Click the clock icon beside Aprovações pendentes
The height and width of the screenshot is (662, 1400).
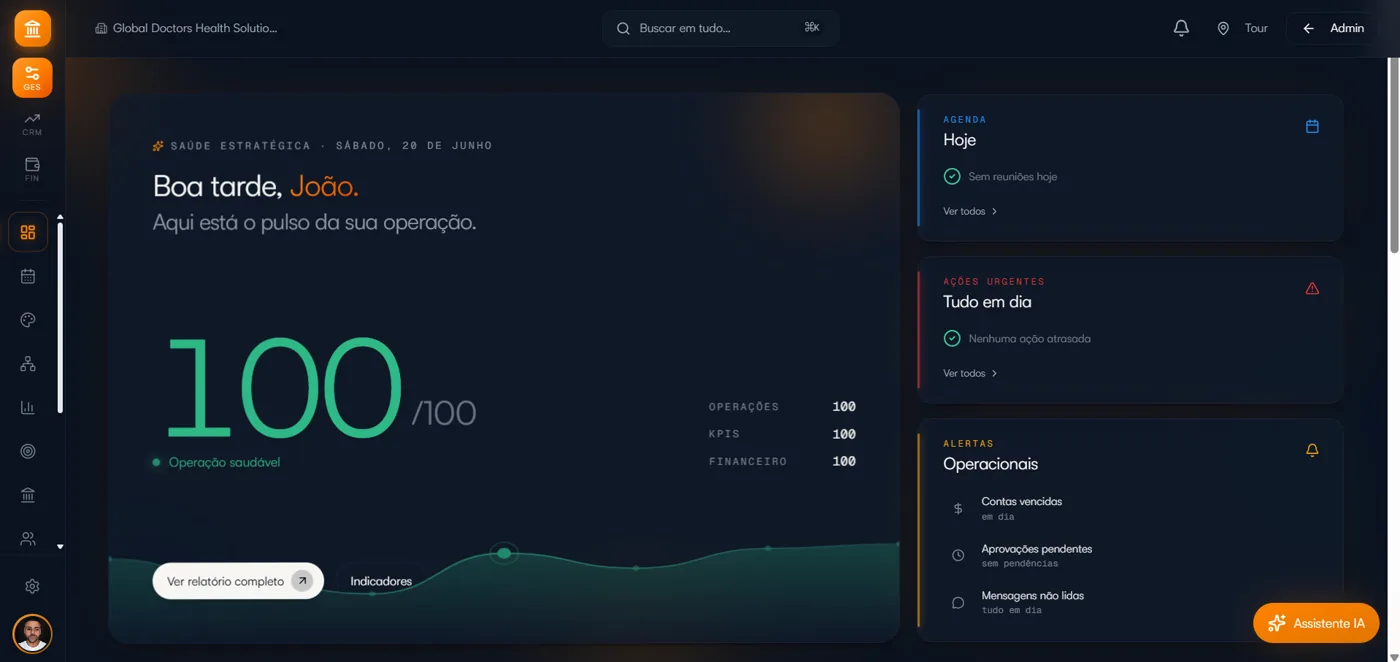click(958, 555)
